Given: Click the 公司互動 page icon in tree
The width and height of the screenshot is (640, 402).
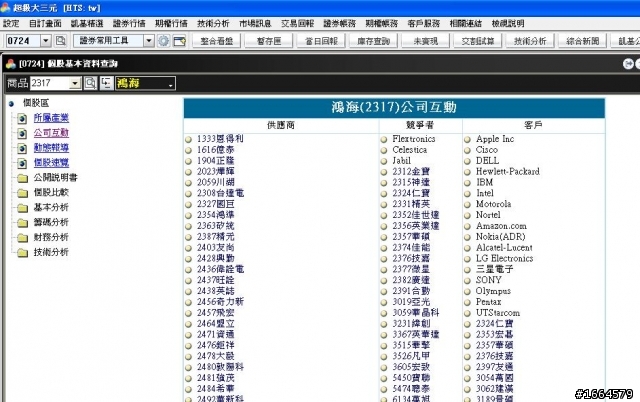Looking at the screenshot, I should [x=22, y=133].
